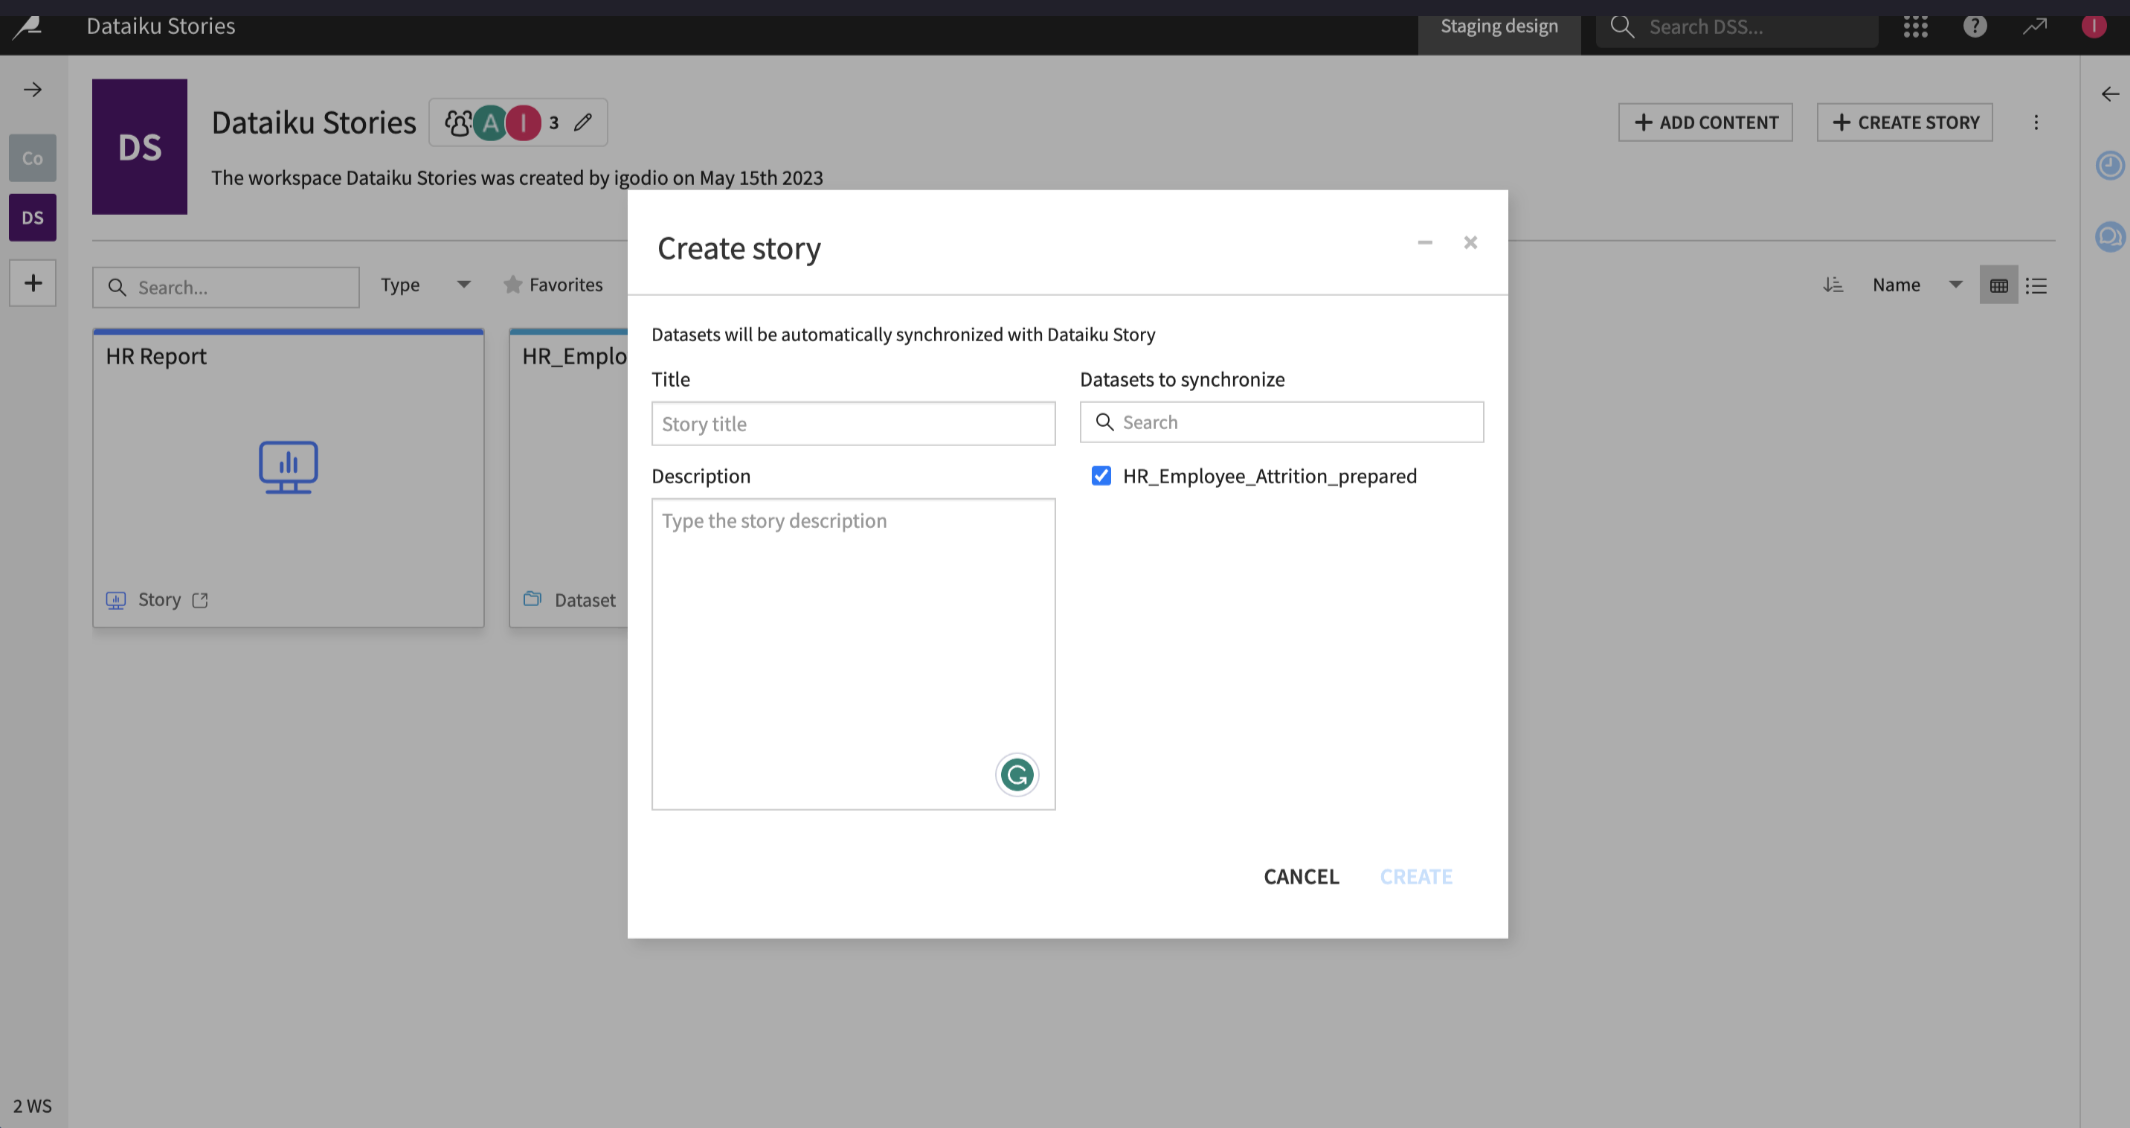The image size is (2130, 1128).
Task: Click the CREATE button
Action: pyautogui.click(x=1416, y=877)
